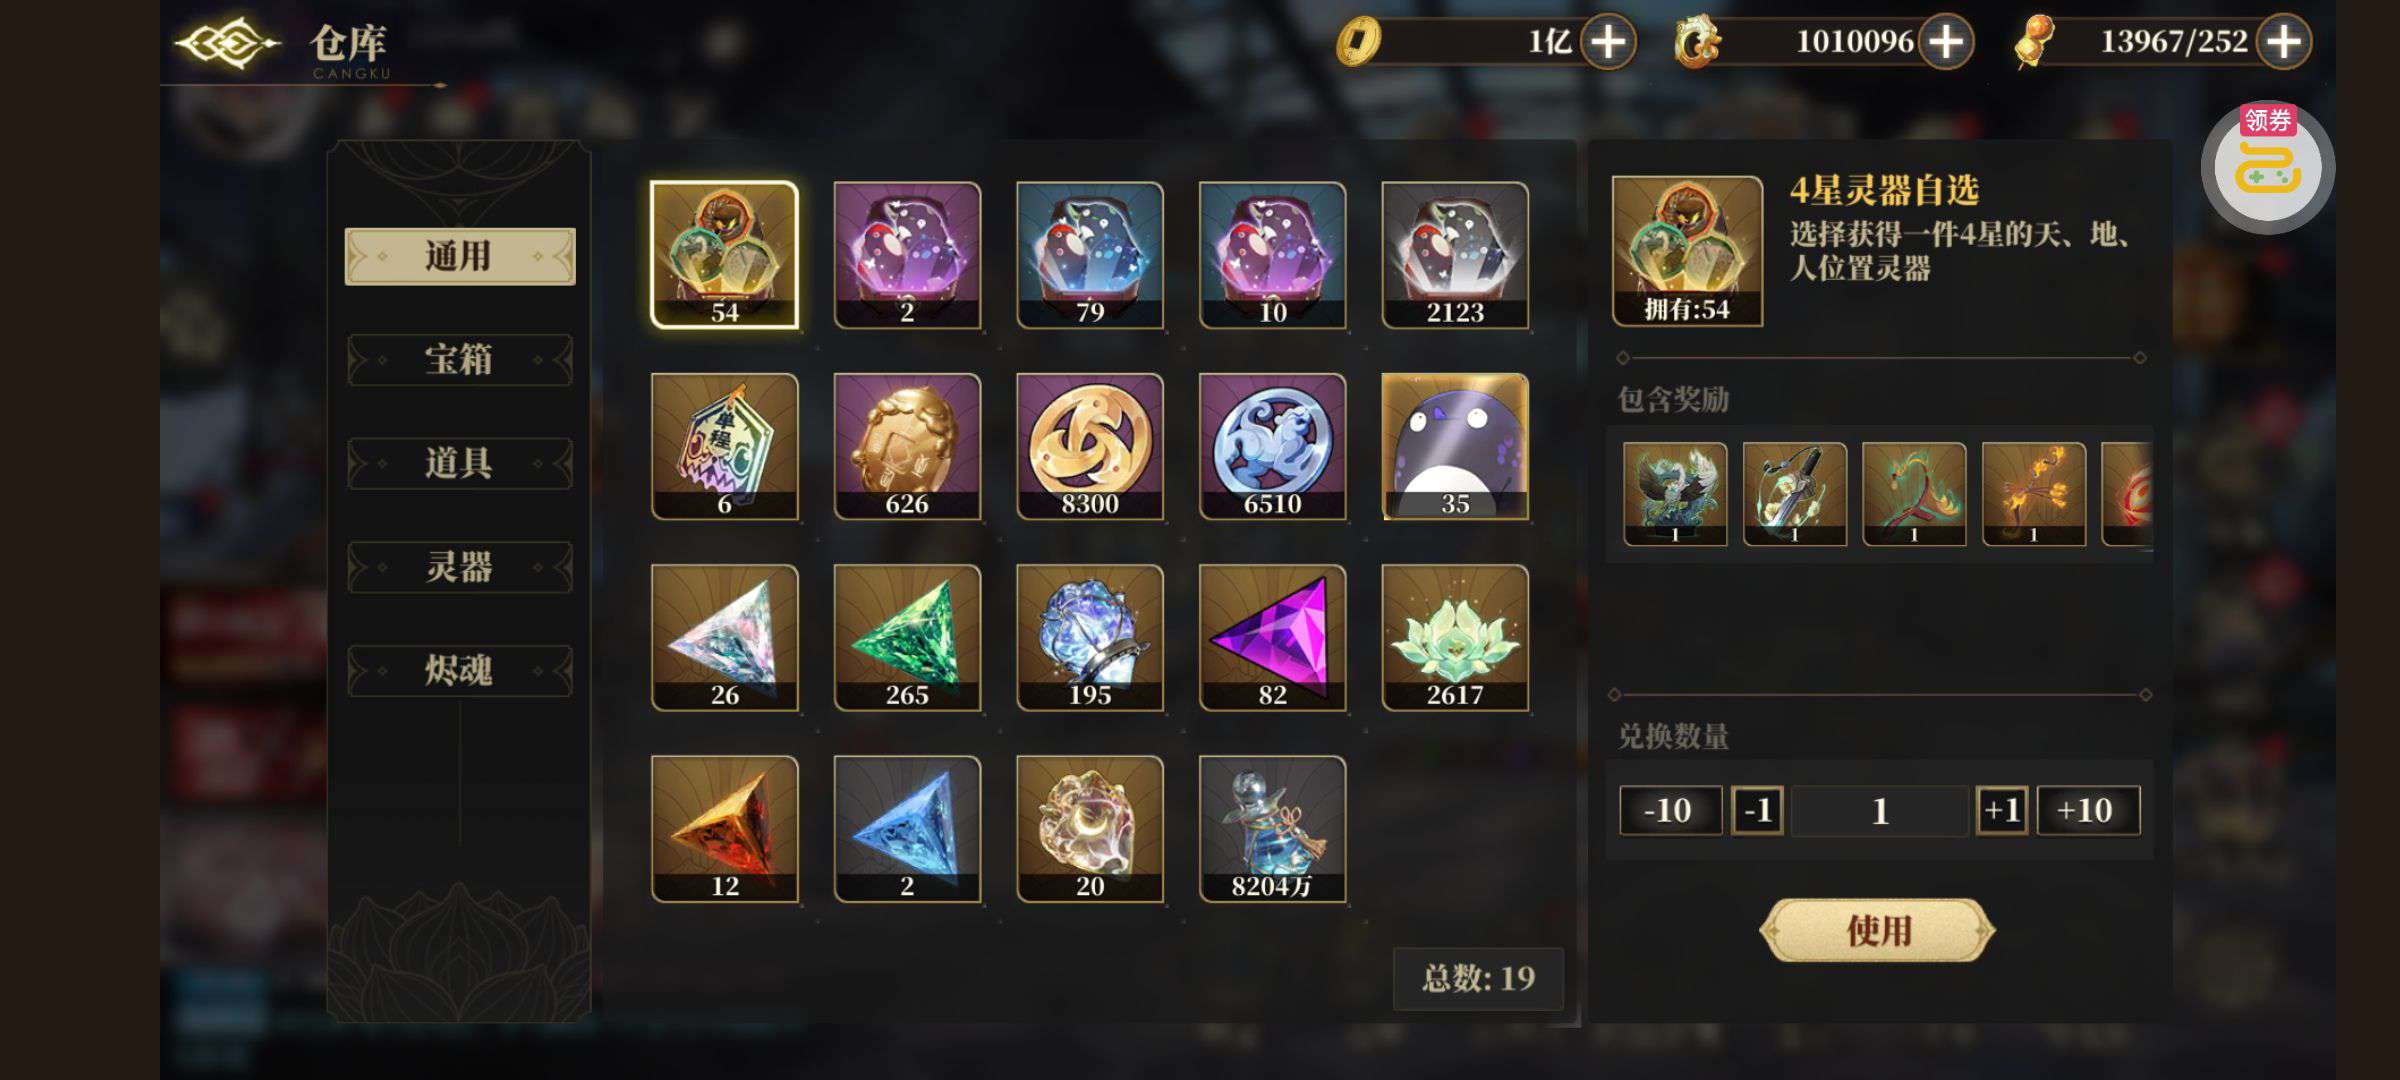Increase exchange quantity with +10
The width and height of the screenshot is (2400, 1080).
2088,810
